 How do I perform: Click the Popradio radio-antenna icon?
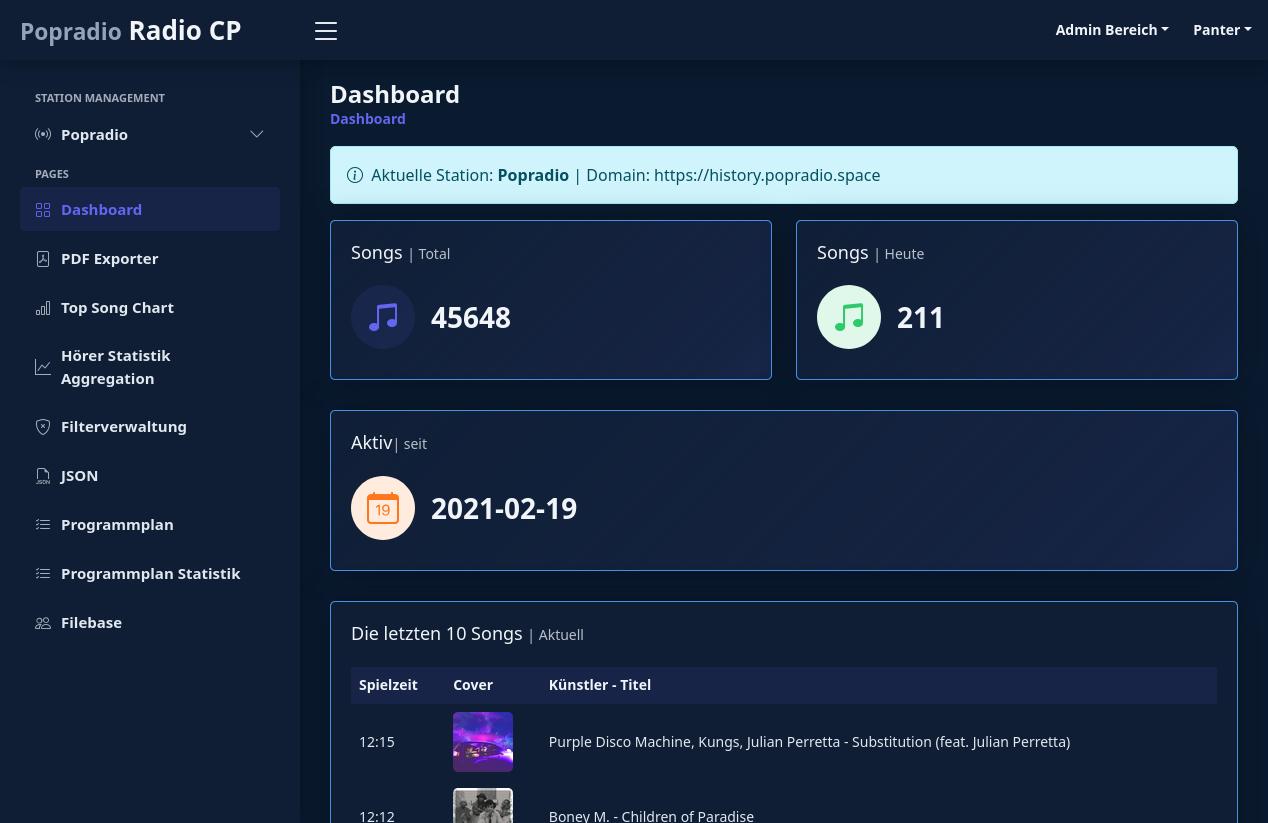(x=43, y=134)
